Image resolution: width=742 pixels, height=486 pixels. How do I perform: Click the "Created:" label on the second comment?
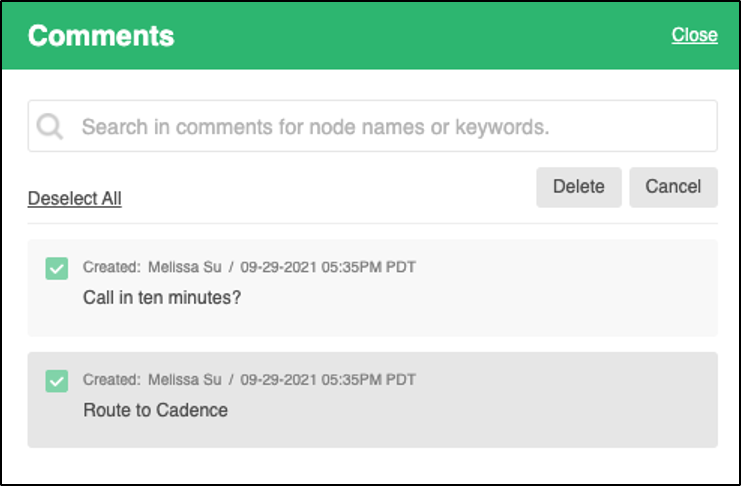click(x=111, y=379)
